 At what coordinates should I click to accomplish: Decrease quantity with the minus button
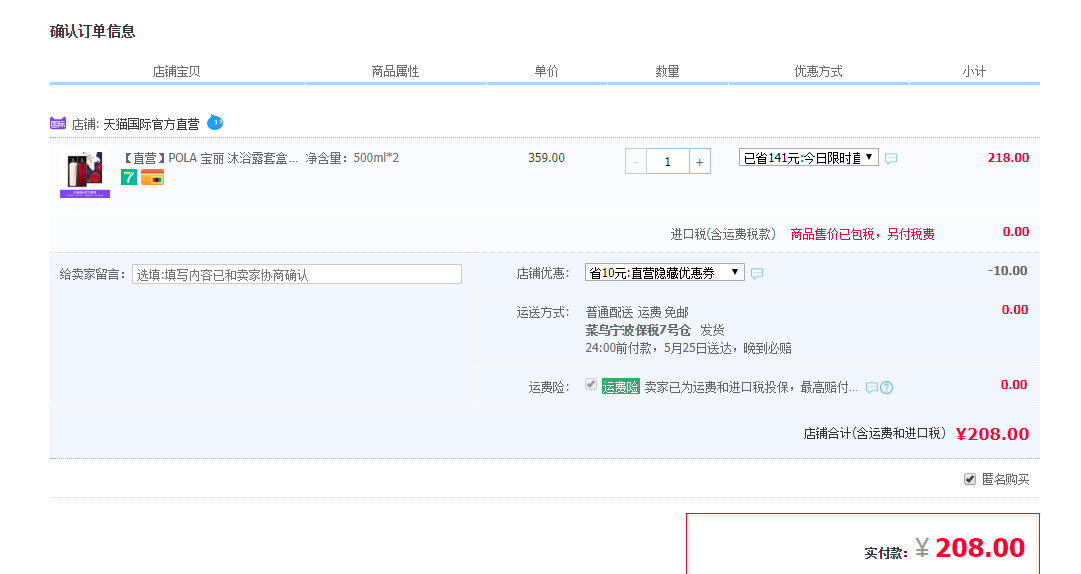point(636,161)
